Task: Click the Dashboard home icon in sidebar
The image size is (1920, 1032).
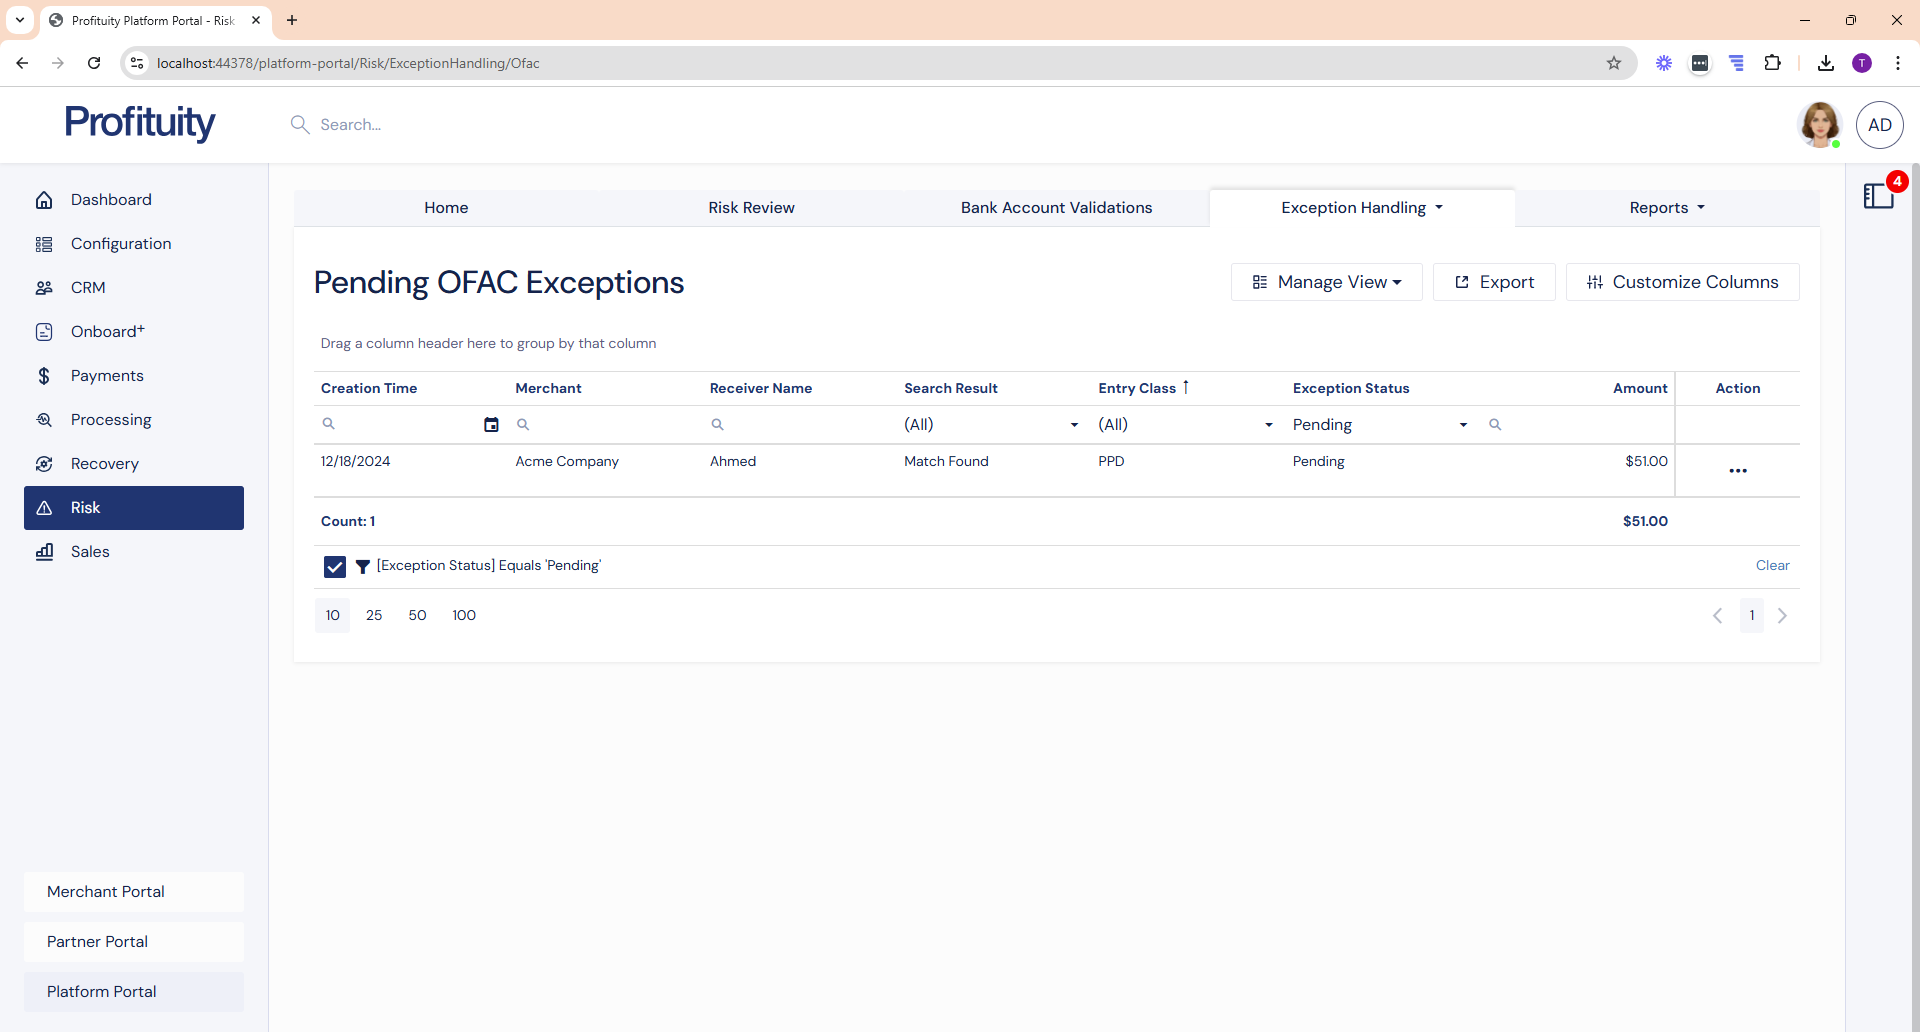Action: click(x=44, y=200)
